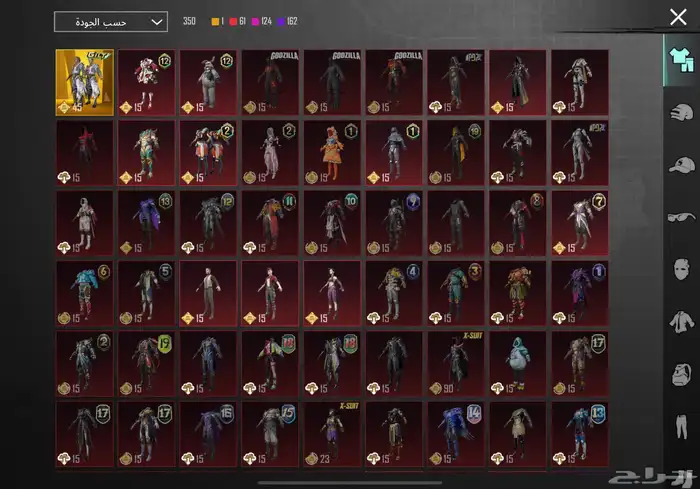Viewport: 700px width, 489px height.
Task: Switch to the glasses category
Action: tap(680, 216)
